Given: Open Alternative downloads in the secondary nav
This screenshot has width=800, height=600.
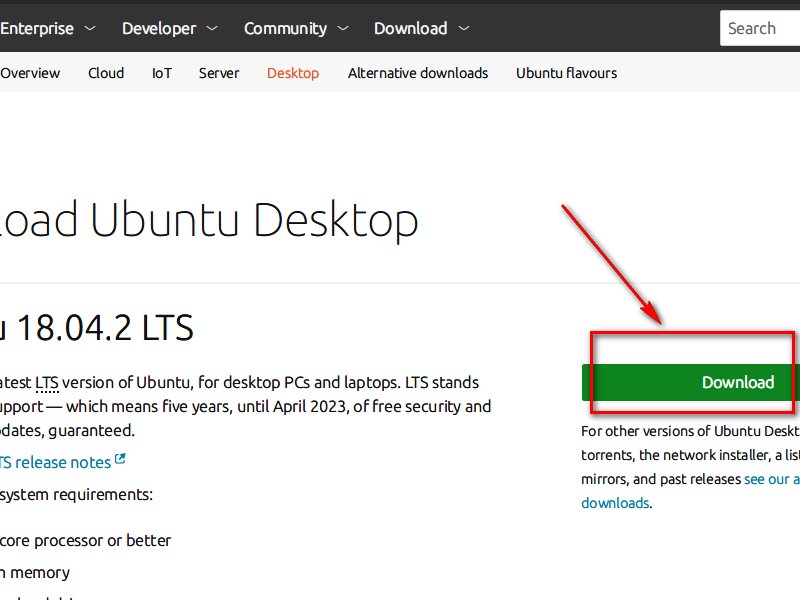Looking at the screenshot, I should [x=418, y=73].
